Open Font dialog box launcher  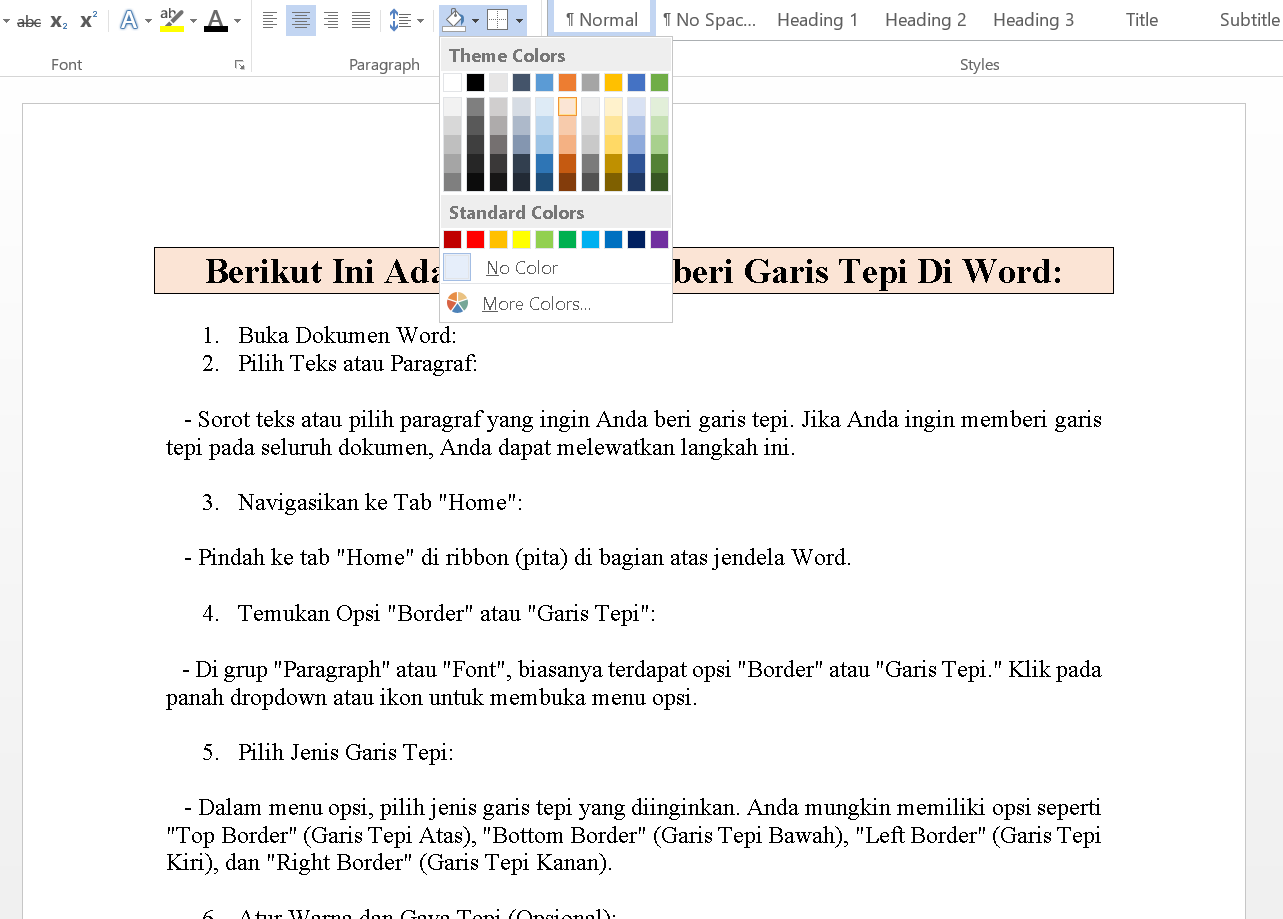pyautogui.click(x=239, y=65)
